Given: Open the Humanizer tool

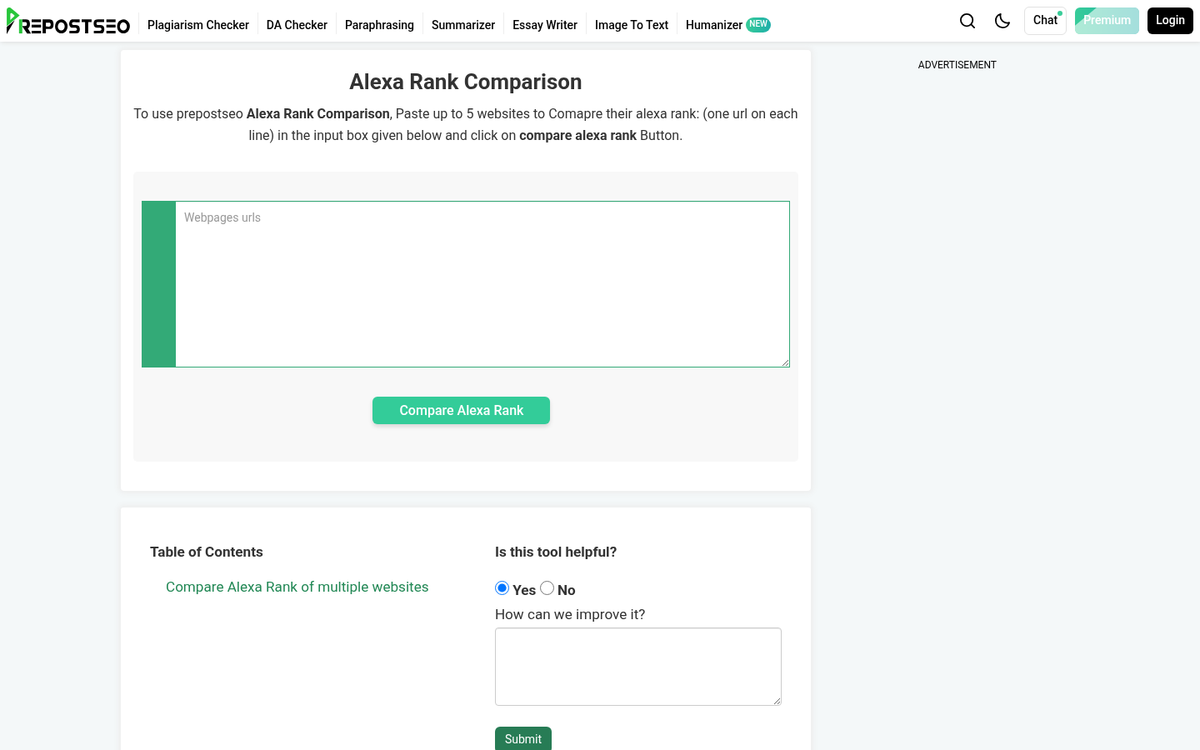Looking at the screenshot, I should (714, 25).
